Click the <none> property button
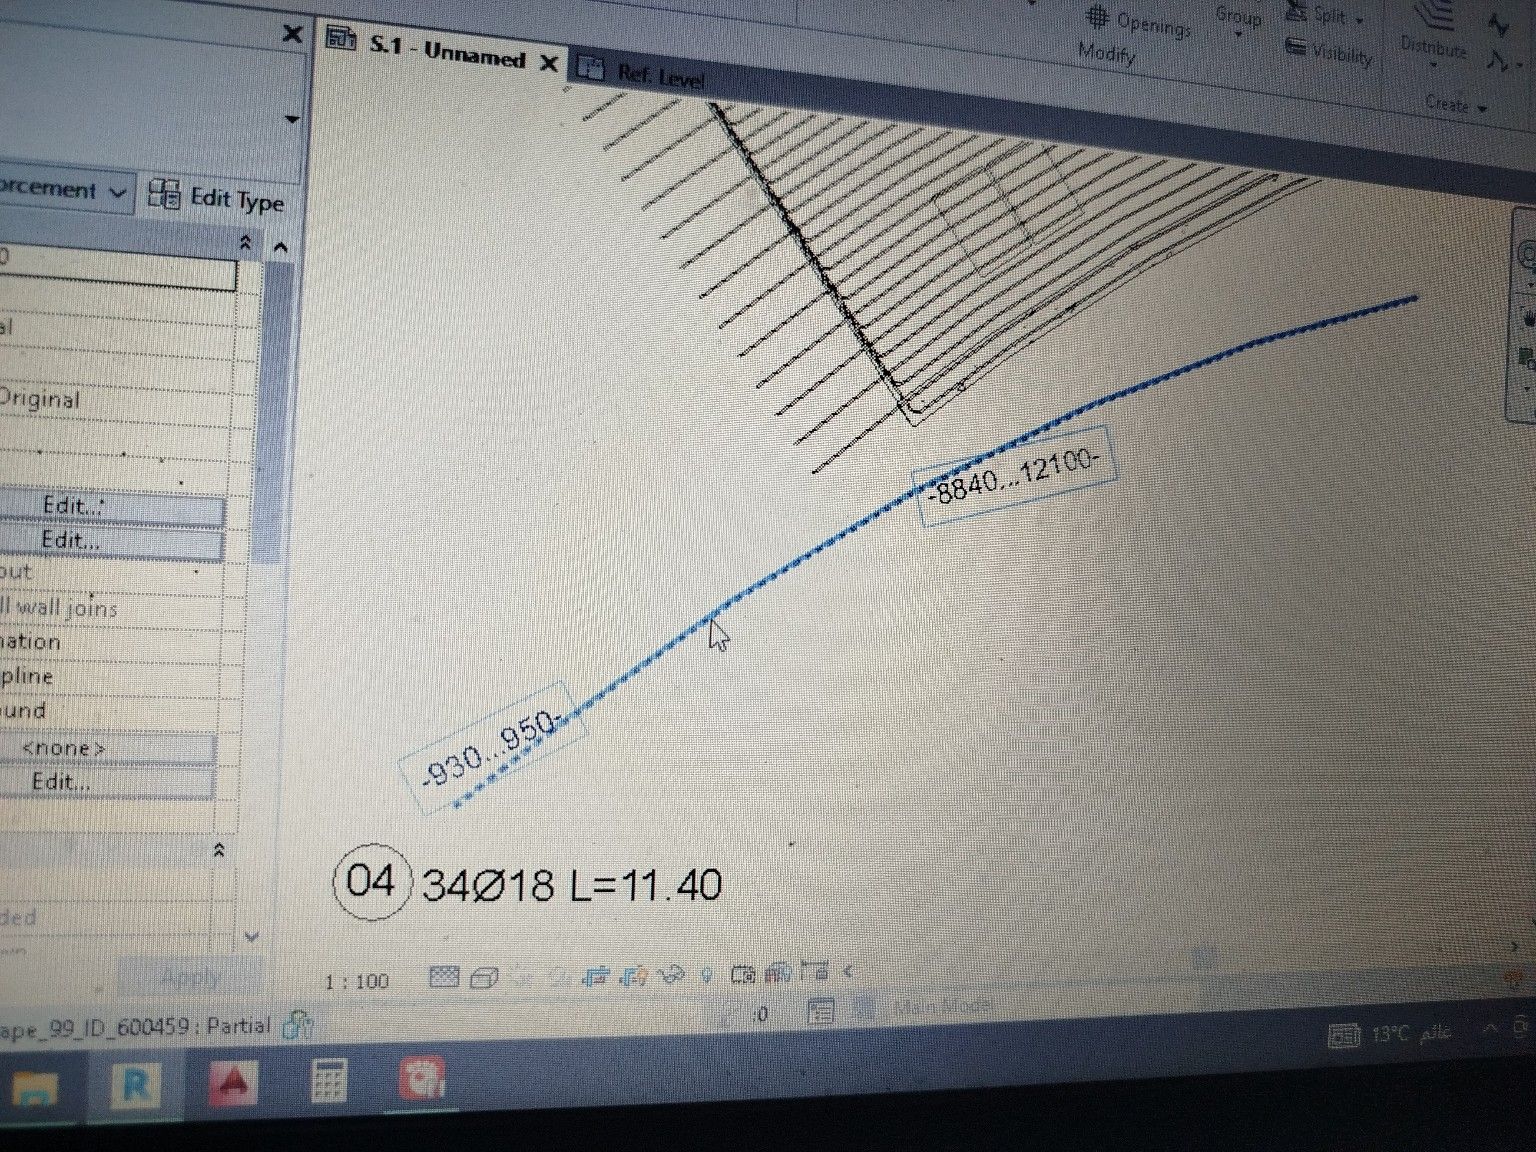 pyautogui.click(x=105, y=748)
